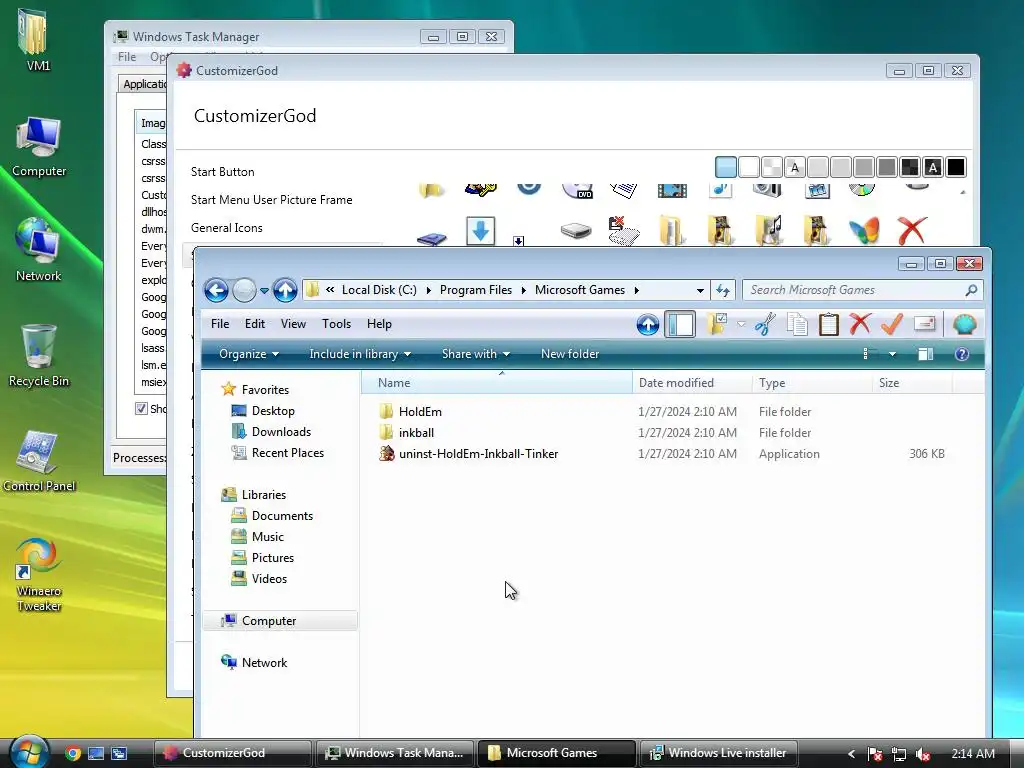This screenshot has width=1024, height=768.
Task: Select the uninst-HoldEm-Inkball-Tinker application
Action: click(x=478, y=454)
